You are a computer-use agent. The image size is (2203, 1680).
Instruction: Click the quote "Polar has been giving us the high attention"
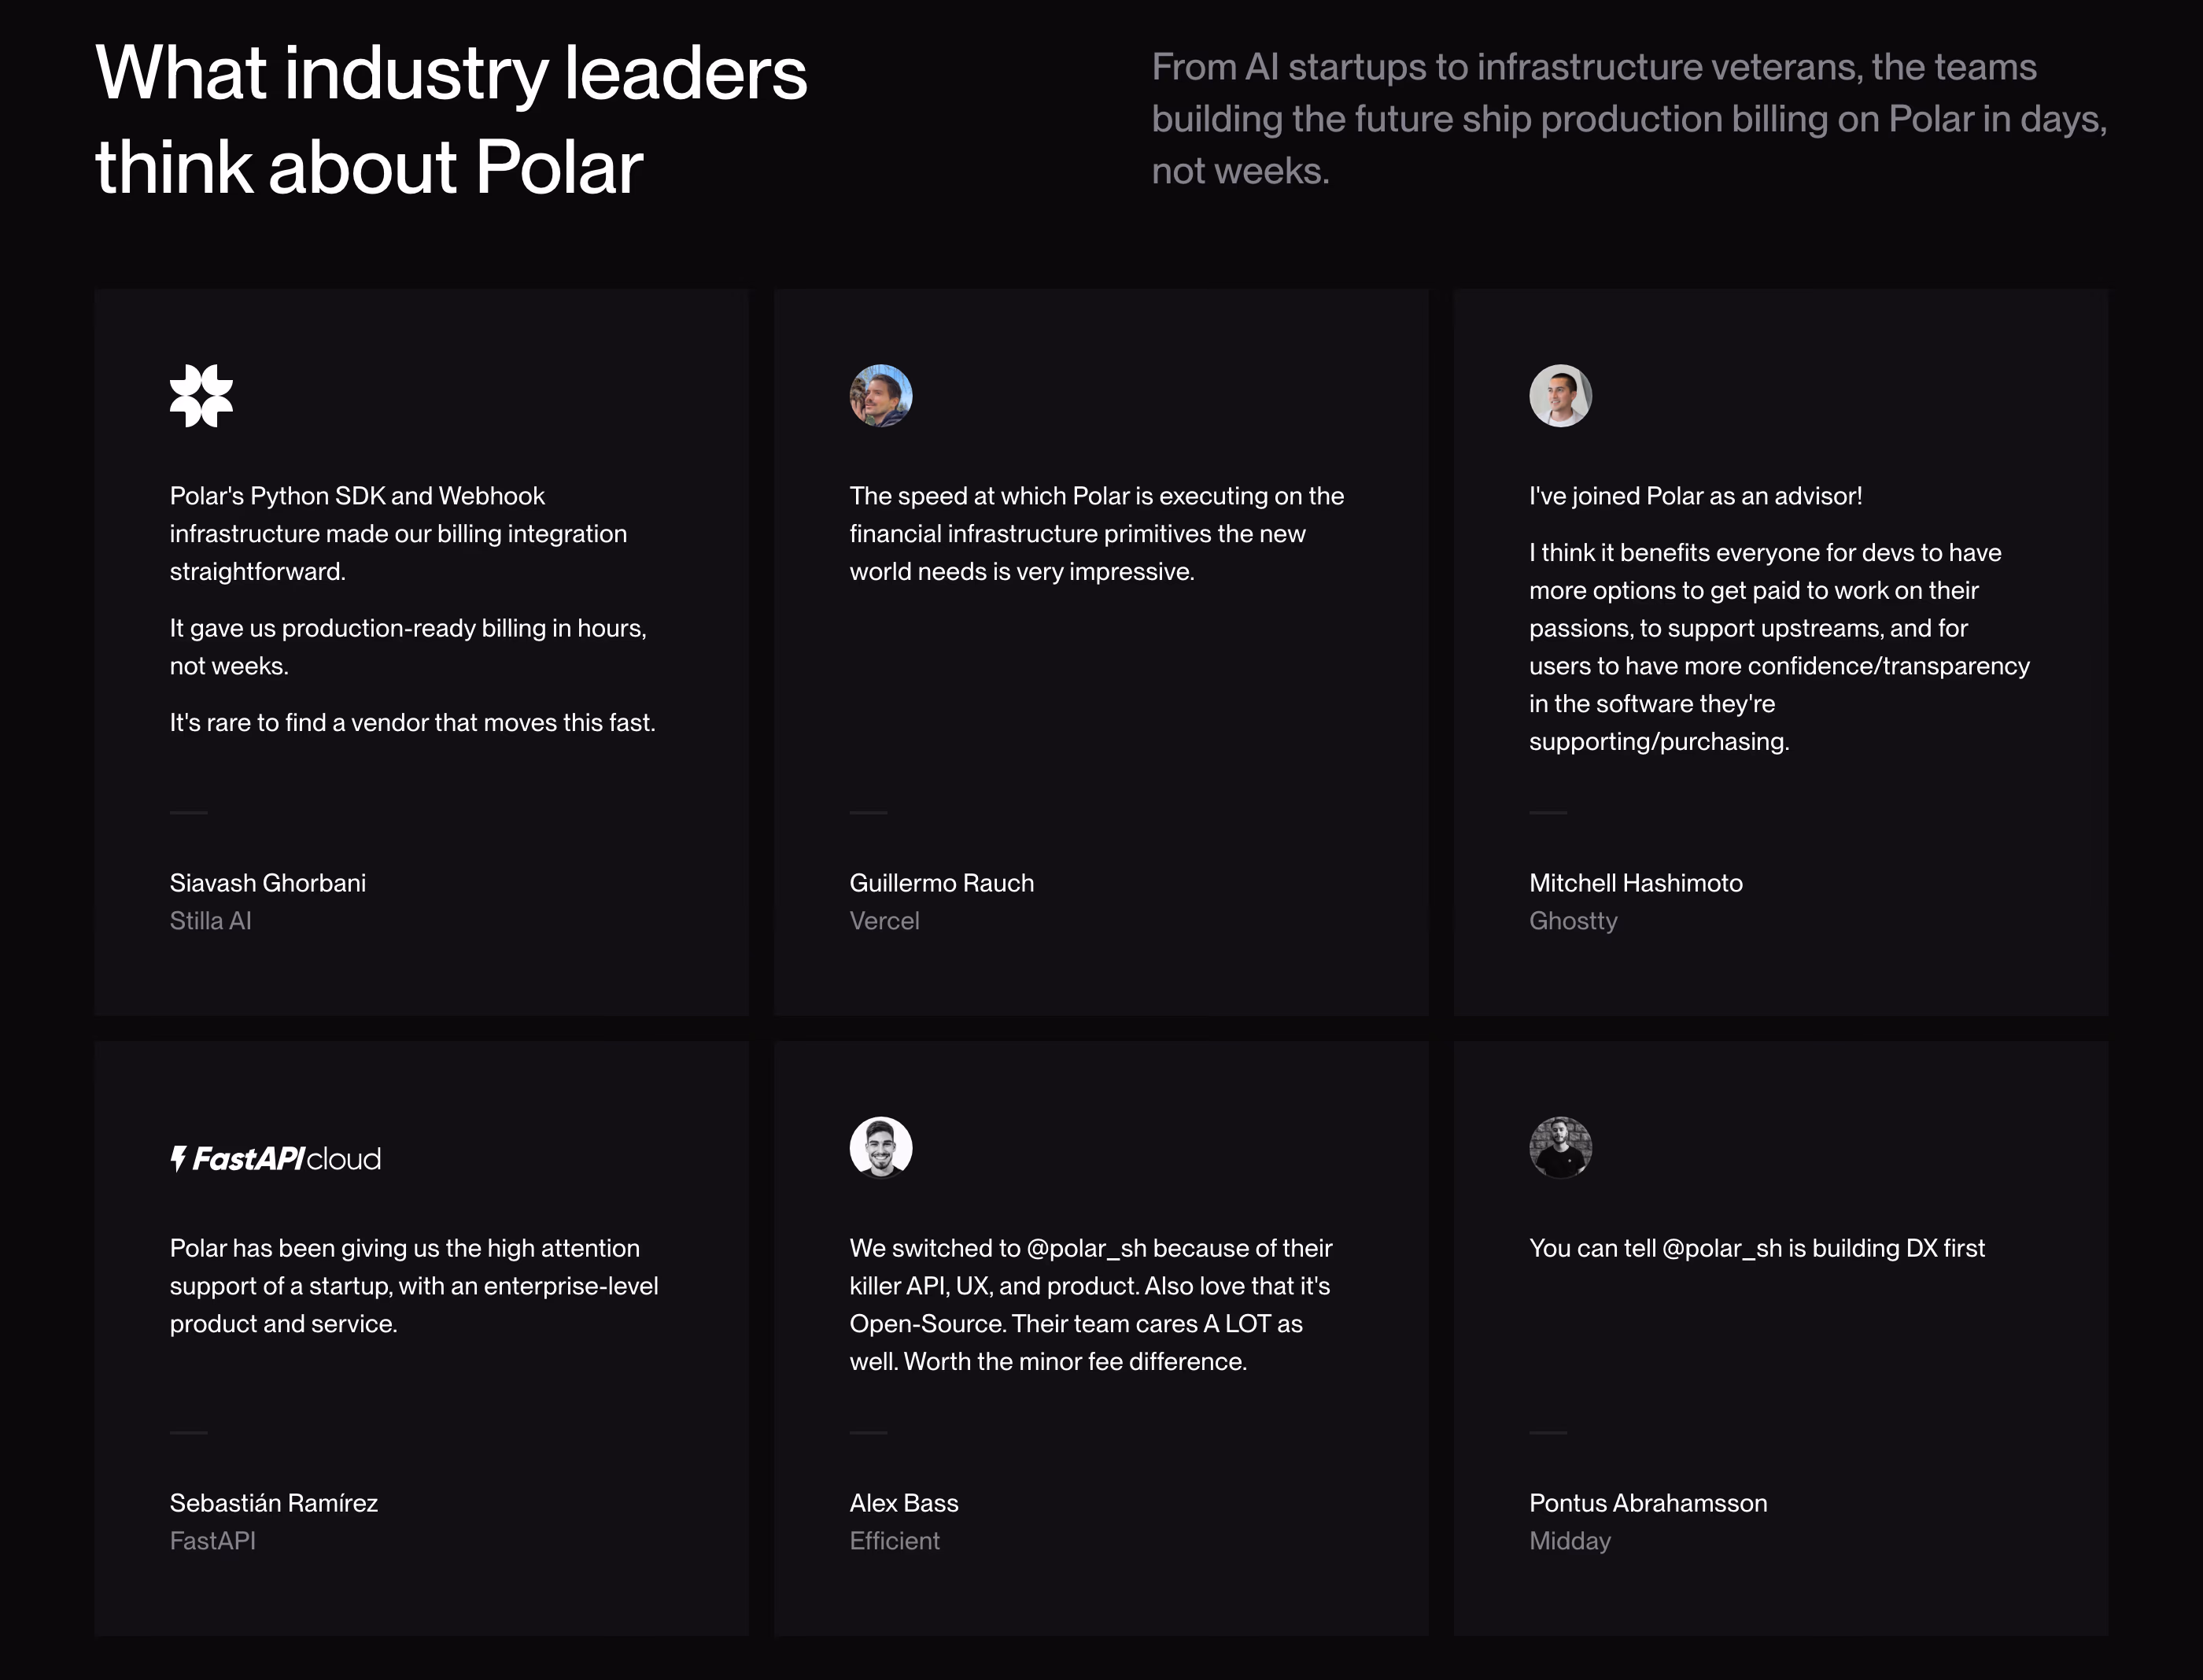[414, 1286]
